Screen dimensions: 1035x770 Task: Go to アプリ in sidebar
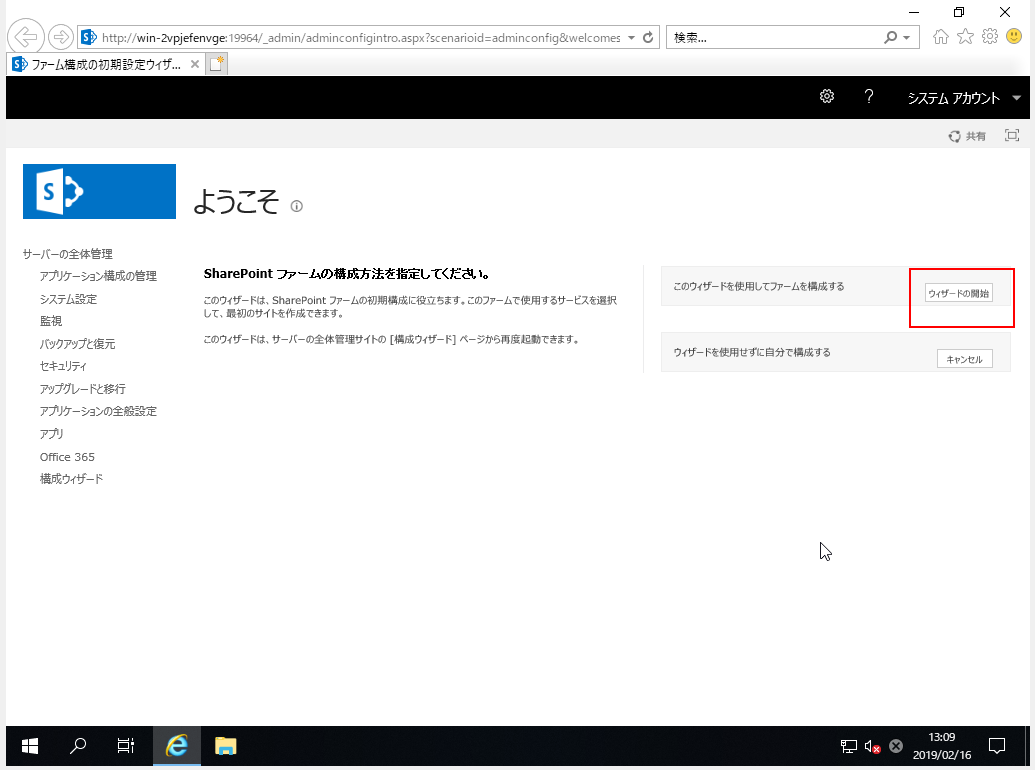click(51, 433)
